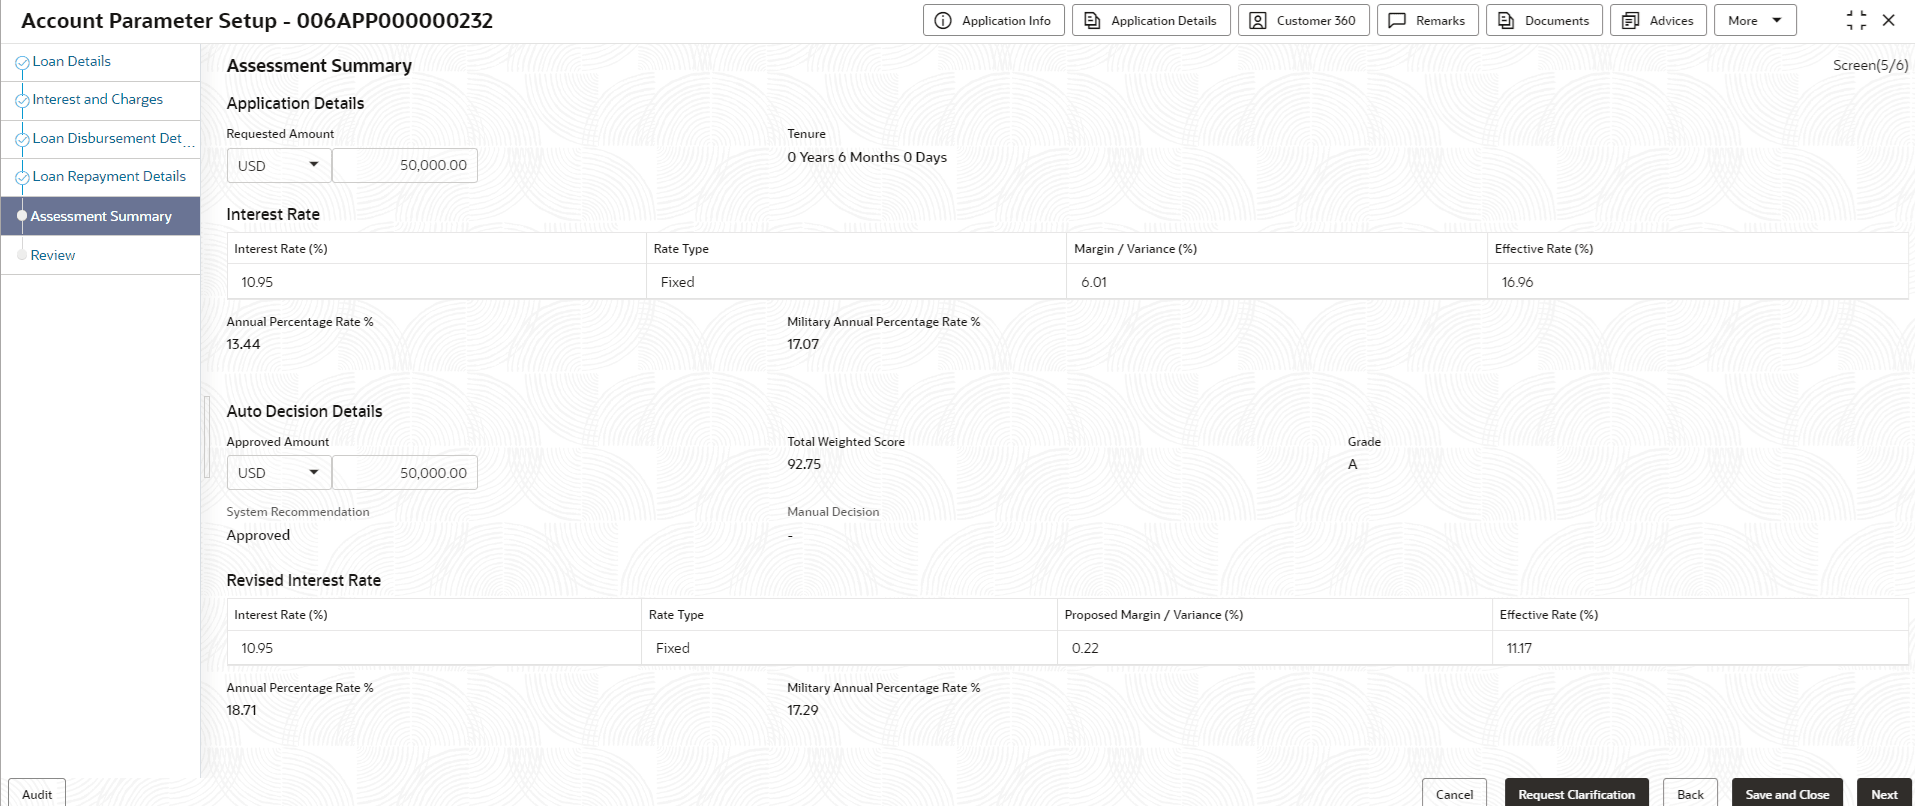Click the Requested Amount 50,000.00 field
The height and width of the screenshot is (806, 1915).
click(x=405, y=165)
